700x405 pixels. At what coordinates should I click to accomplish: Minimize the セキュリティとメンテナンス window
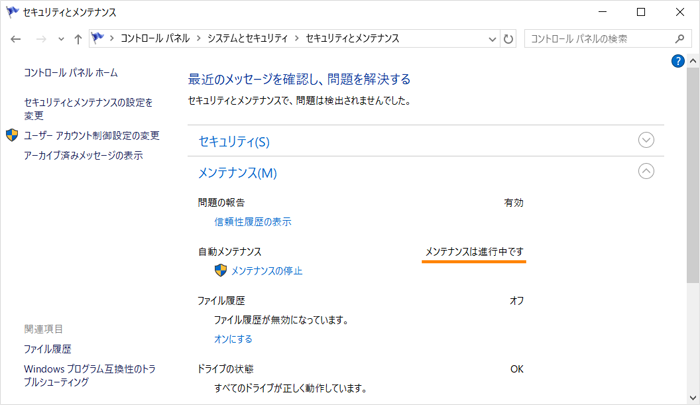pos(603,12)
